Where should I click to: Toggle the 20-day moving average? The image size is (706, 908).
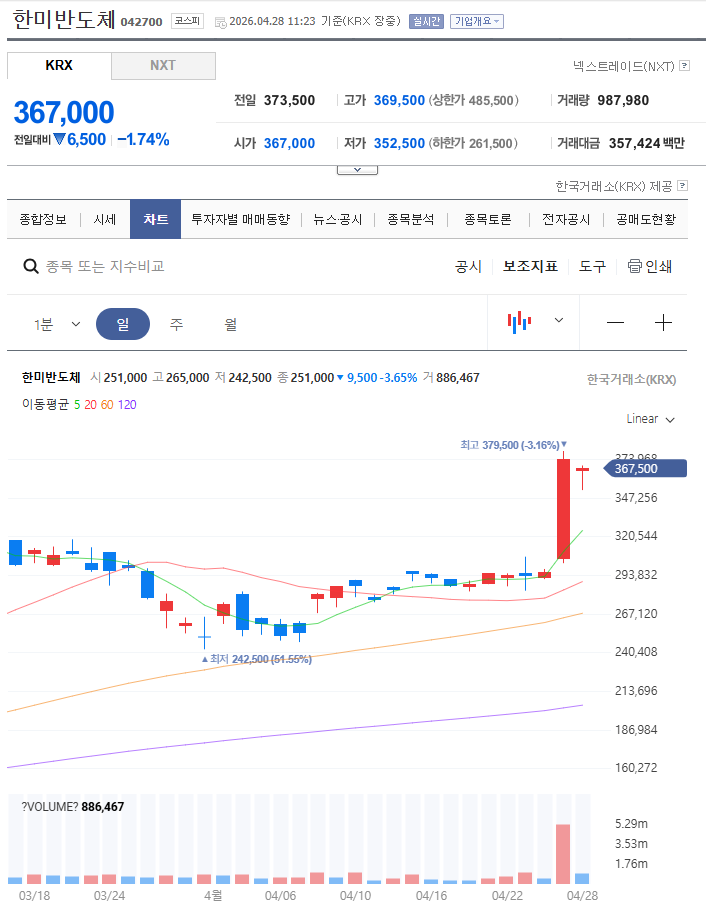pyautogui.click(x=90, y=405)
